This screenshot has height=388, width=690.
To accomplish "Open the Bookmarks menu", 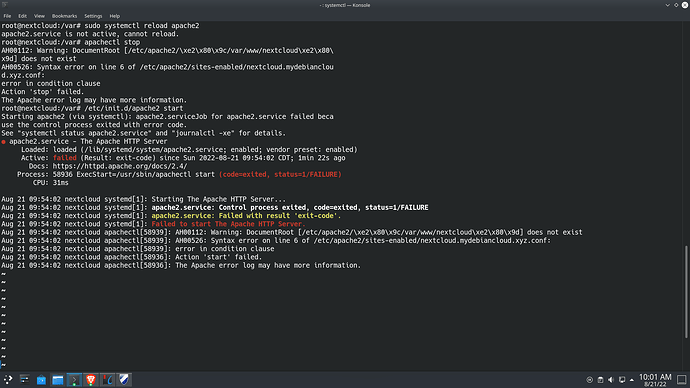I will [x=64, y=16].
